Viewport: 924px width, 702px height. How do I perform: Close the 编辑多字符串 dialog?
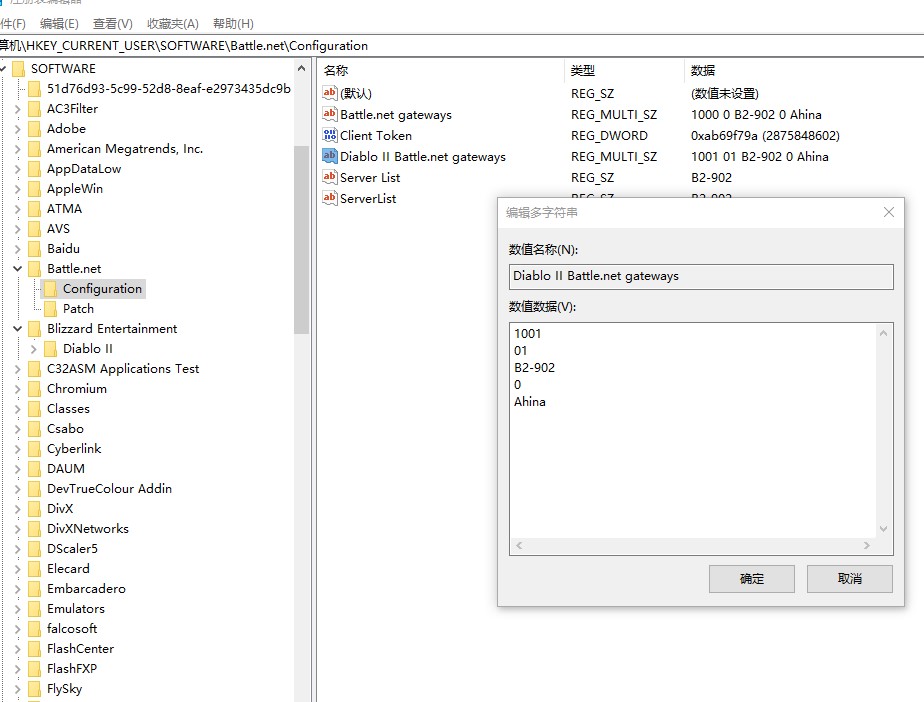[889, 212]
